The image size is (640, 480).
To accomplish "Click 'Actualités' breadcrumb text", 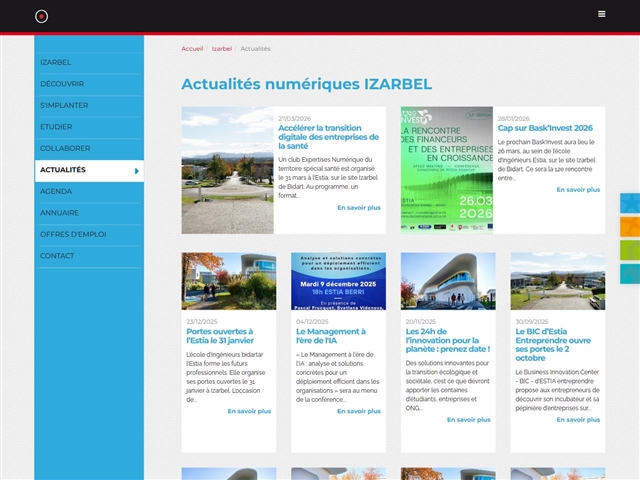I will pyautogui.click(x=255, y=49).
